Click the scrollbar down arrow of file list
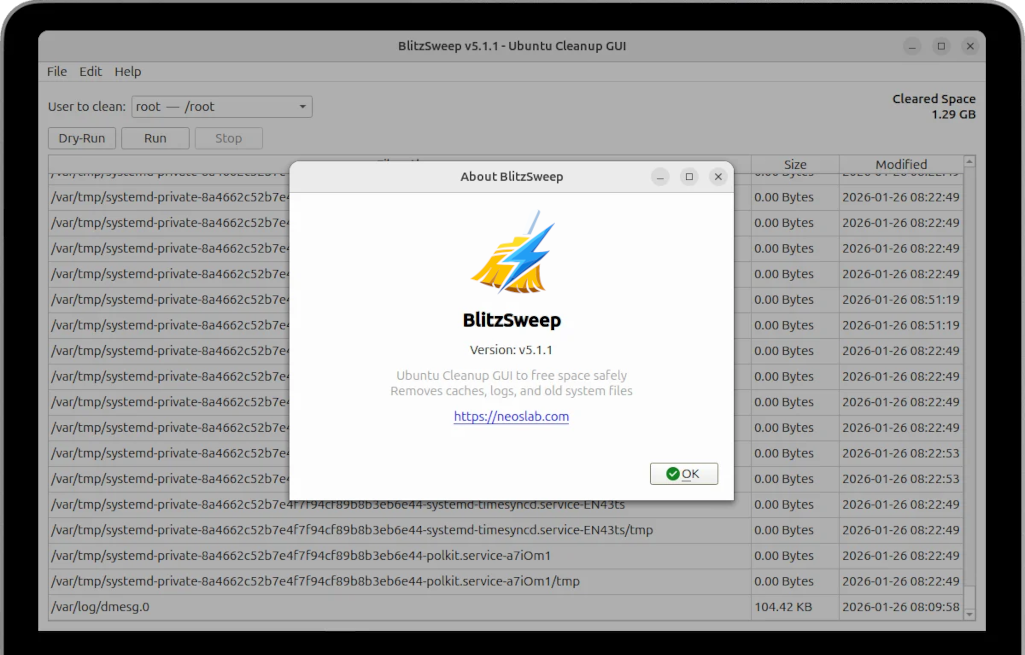 click(969, 614)
